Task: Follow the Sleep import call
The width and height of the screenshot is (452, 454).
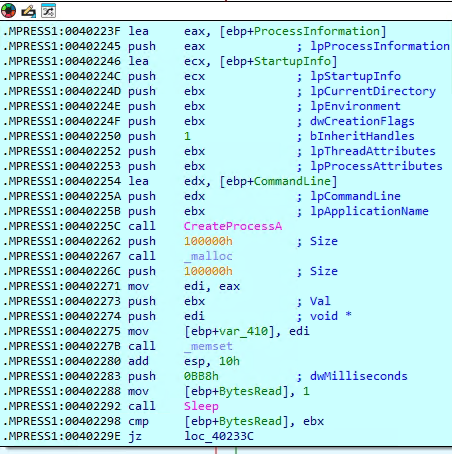Action: (201, 406)
